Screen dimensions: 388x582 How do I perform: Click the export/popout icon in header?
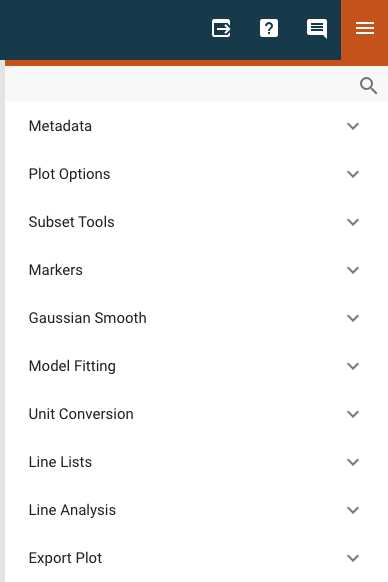[221, 28]
